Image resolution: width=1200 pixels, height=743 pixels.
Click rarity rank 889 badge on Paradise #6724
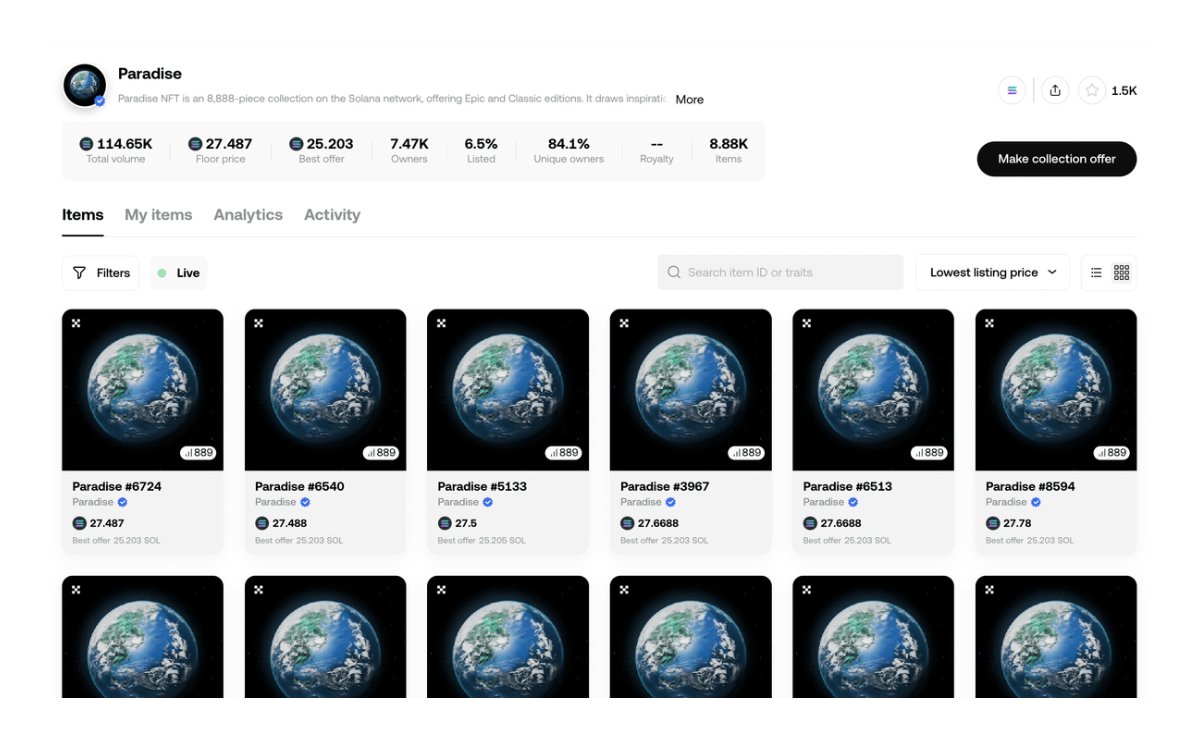tap(198, 453)
